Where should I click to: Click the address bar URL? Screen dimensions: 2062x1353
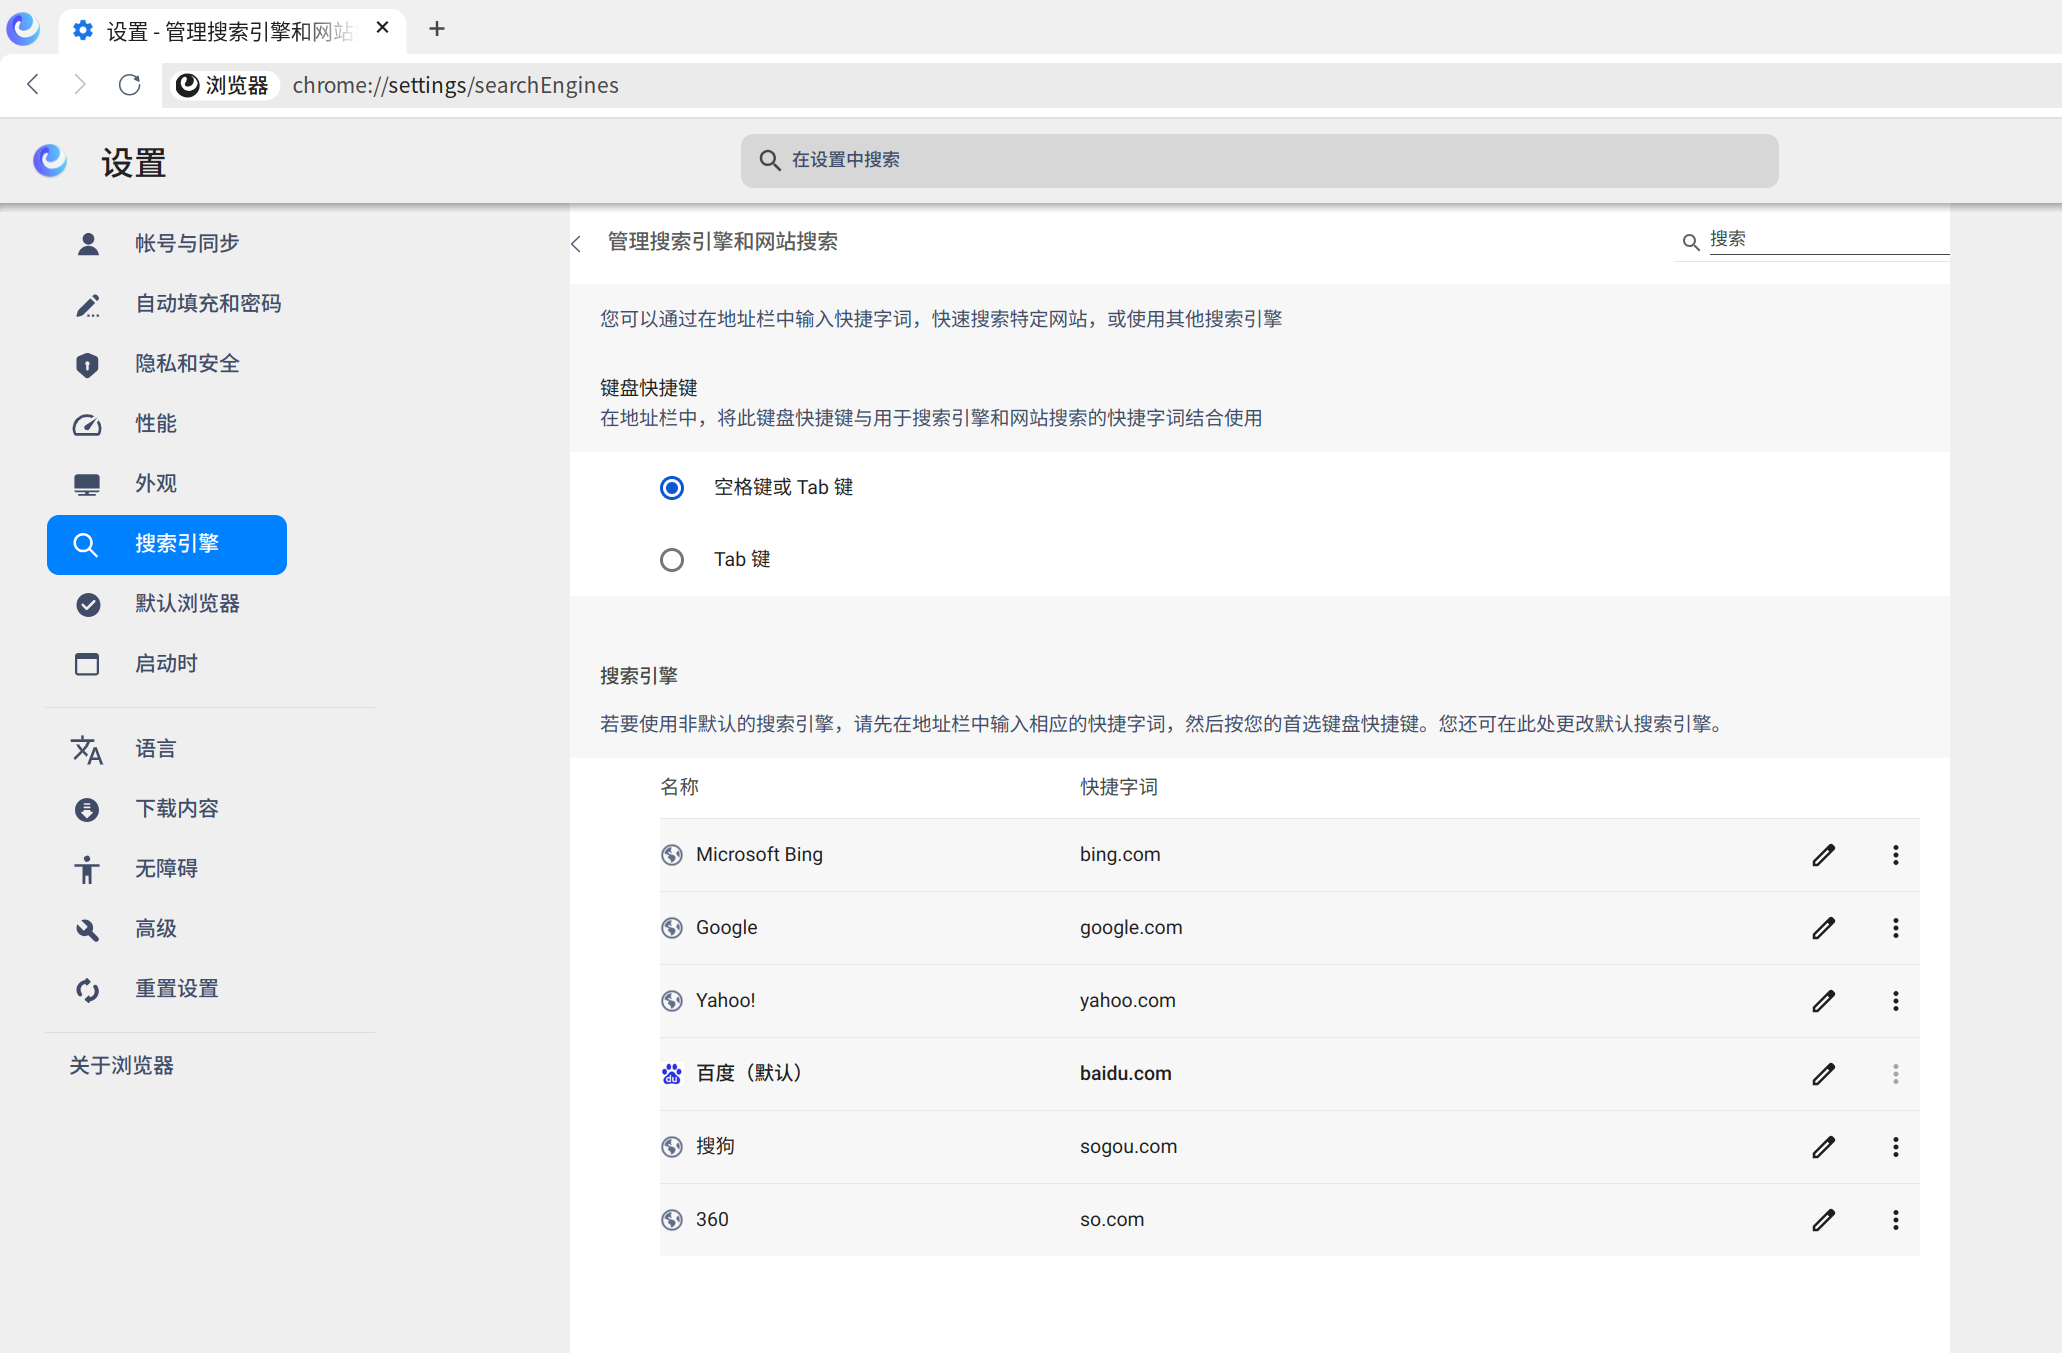click(x=456, y=85)
